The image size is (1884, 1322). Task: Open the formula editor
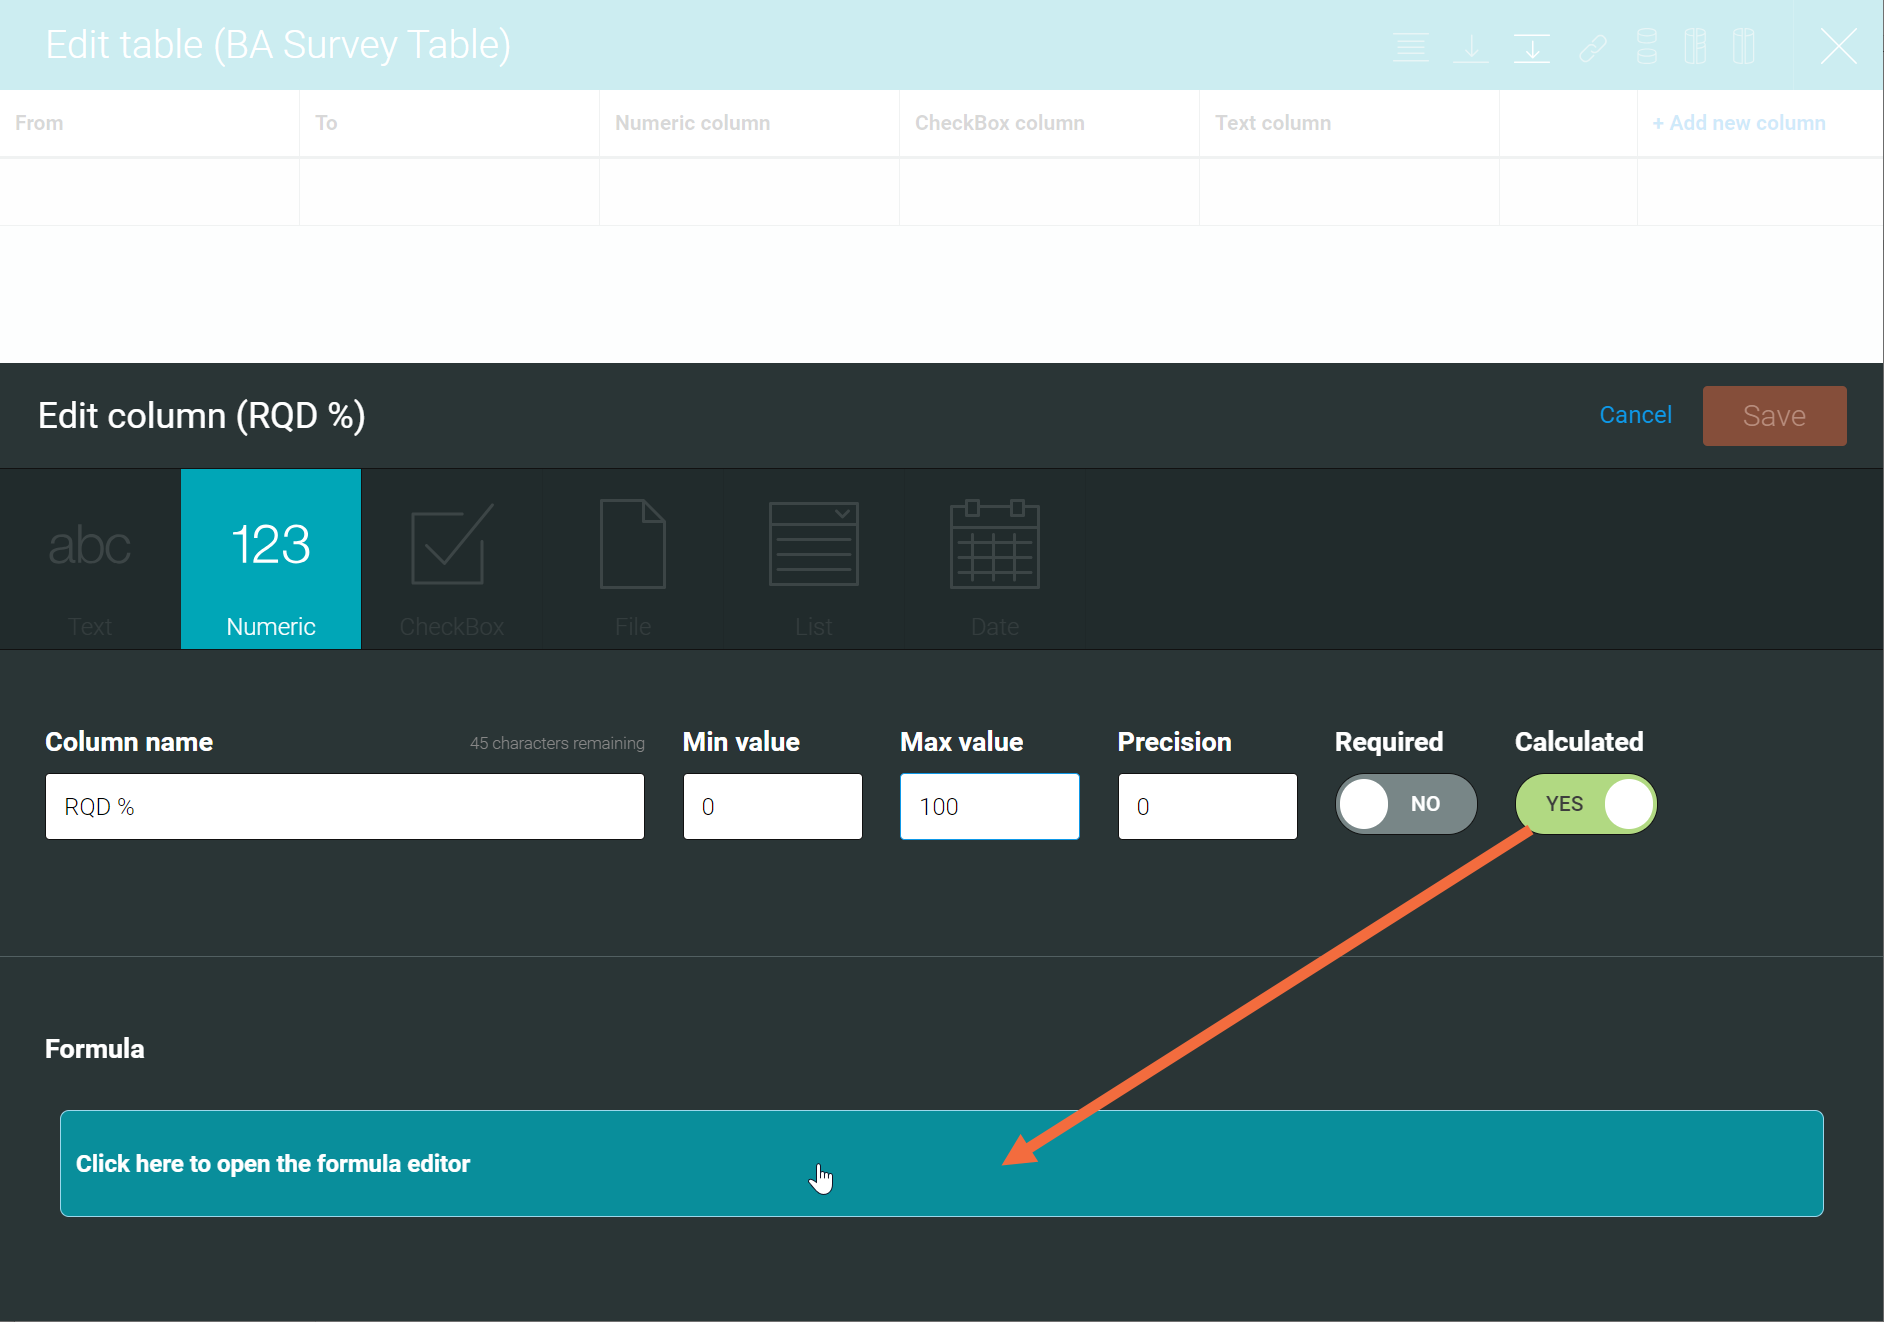click(x=942, y=1163)
